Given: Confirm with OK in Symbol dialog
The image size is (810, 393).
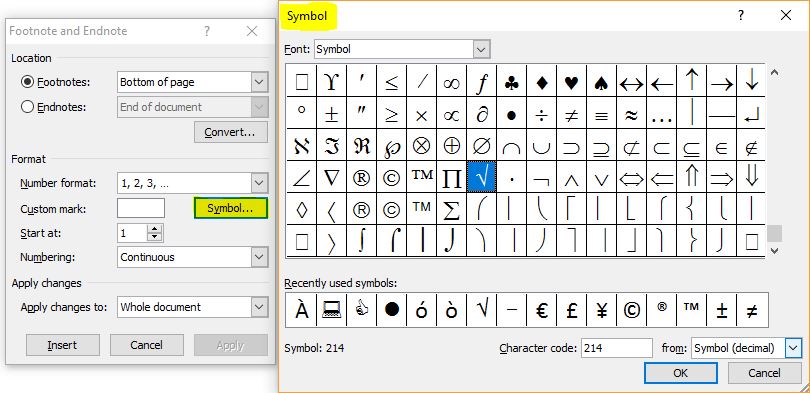Looking at the screenshot, I should 681,373.
